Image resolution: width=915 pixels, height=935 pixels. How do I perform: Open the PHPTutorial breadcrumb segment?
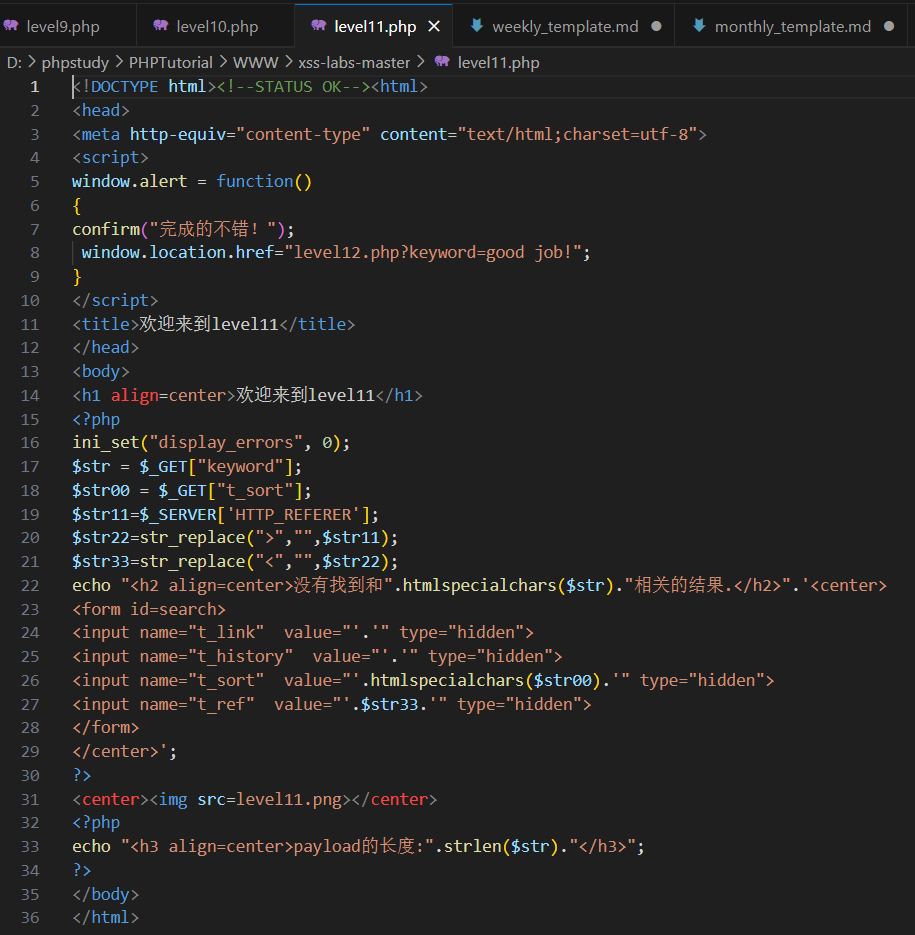tap(171, 63)
